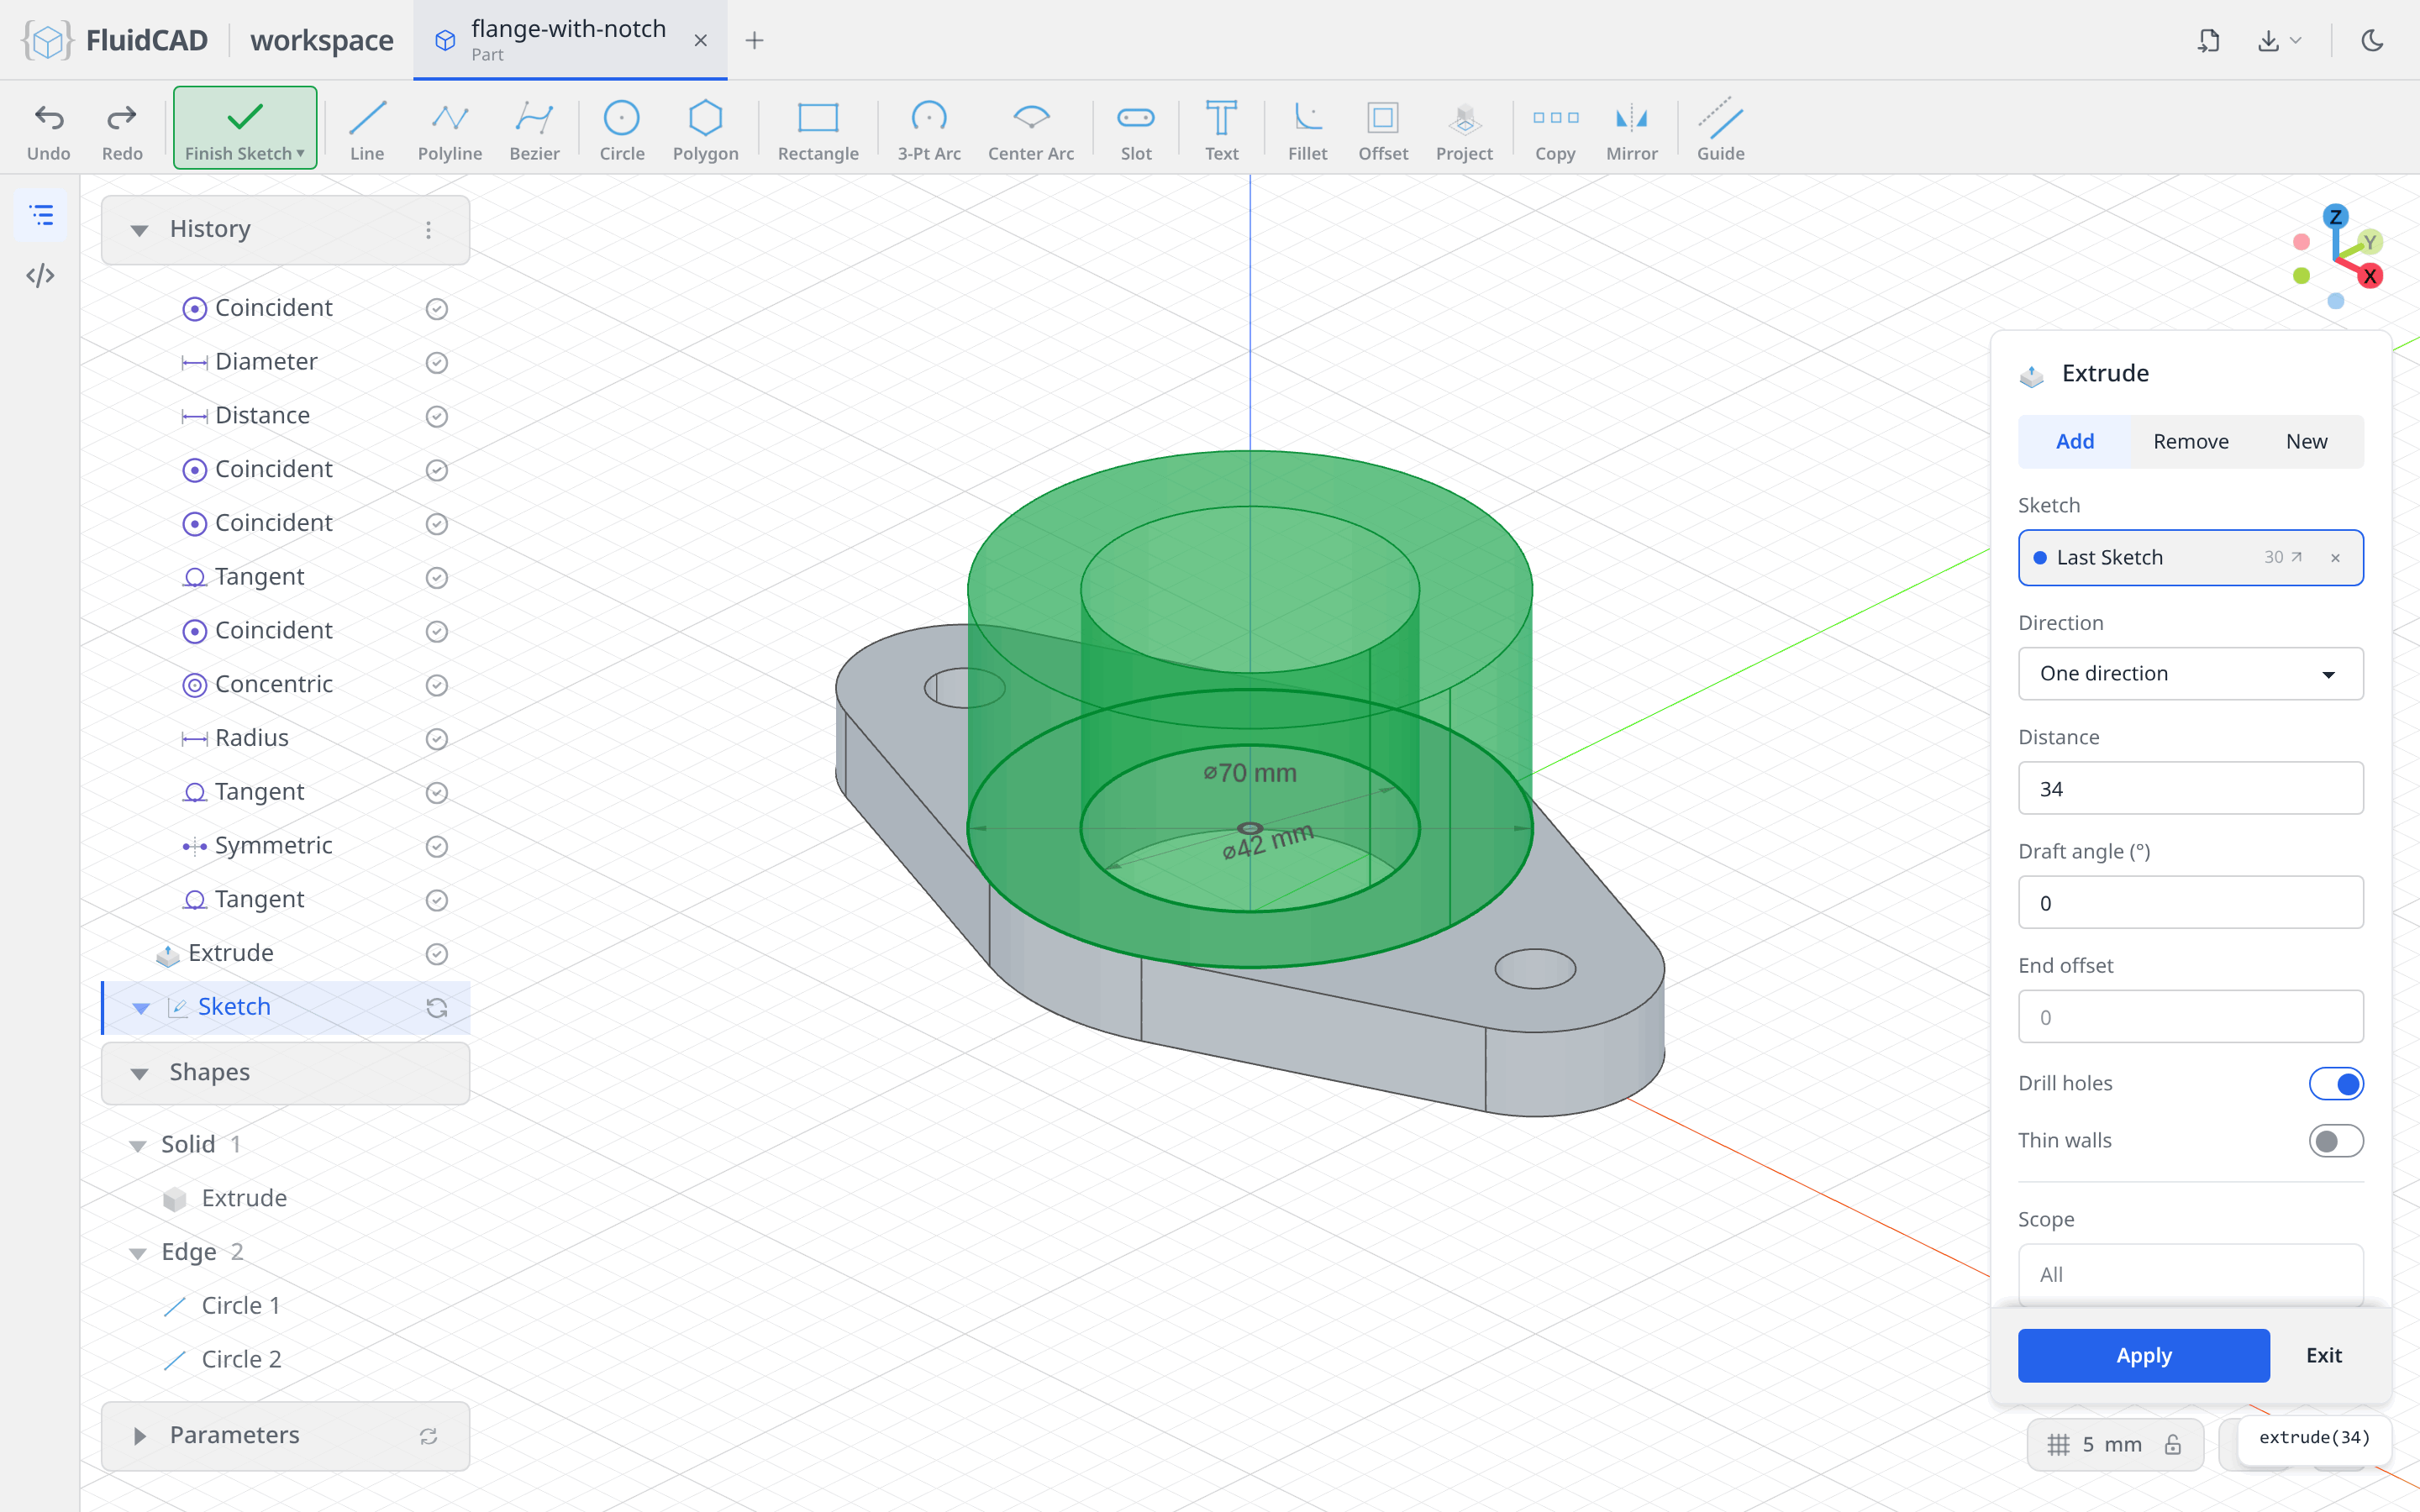Viewport: 2420px width, 1512px height.
Task: Toggle the Thin walls switch
Action: (x=2336, y=1141)
